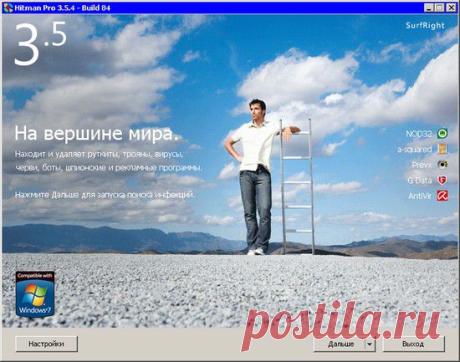Image resolution: width=460 pixels, height=362 pixels.
Task: Click the Prevx label text
Action: 422,165
